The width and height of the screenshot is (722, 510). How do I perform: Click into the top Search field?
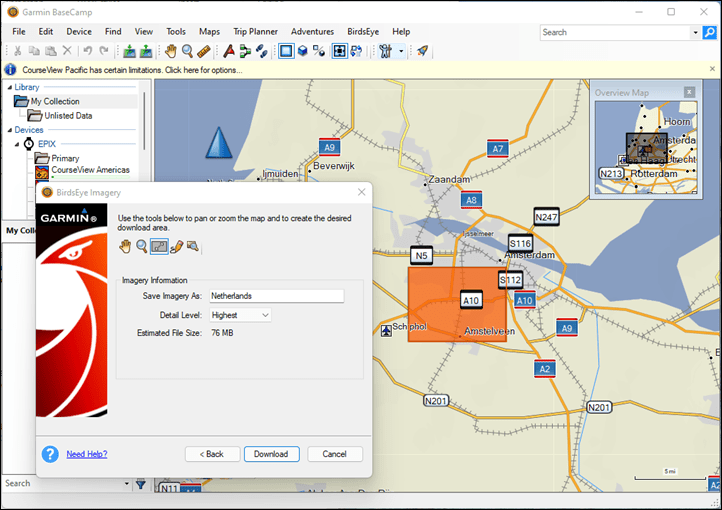(x=616, y=32)
